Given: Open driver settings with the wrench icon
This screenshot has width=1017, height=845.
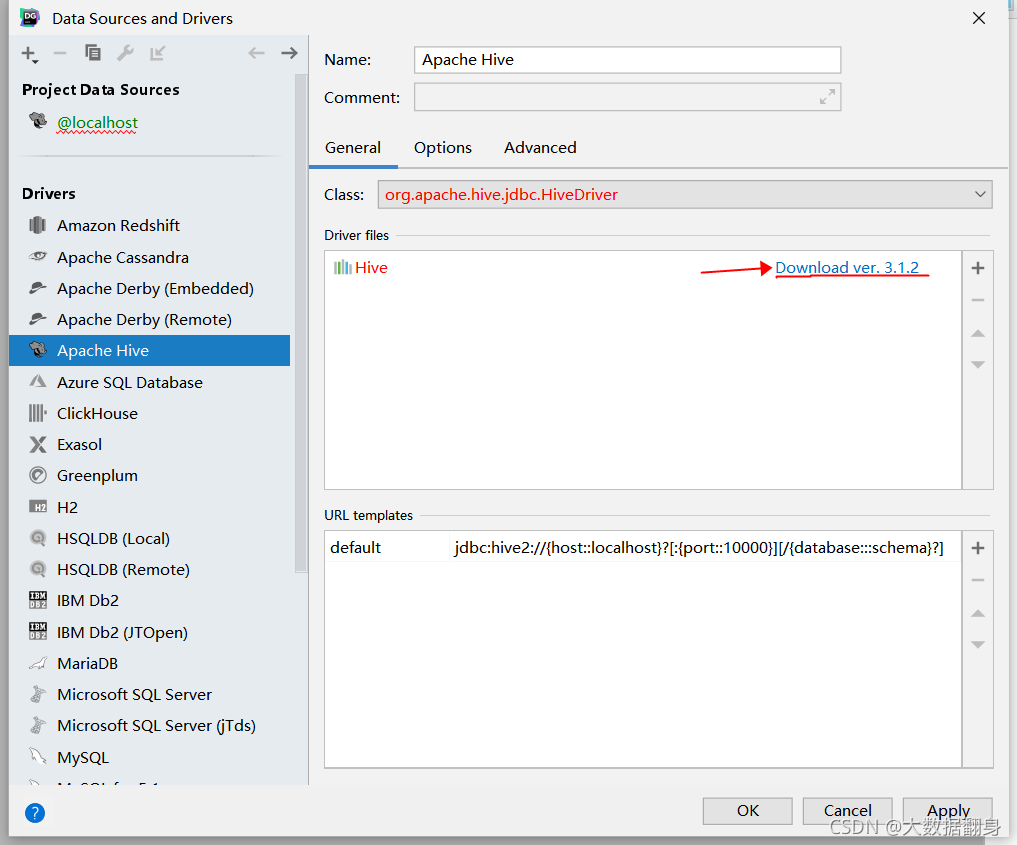Looking at the screenshot, I should [125, 53].
